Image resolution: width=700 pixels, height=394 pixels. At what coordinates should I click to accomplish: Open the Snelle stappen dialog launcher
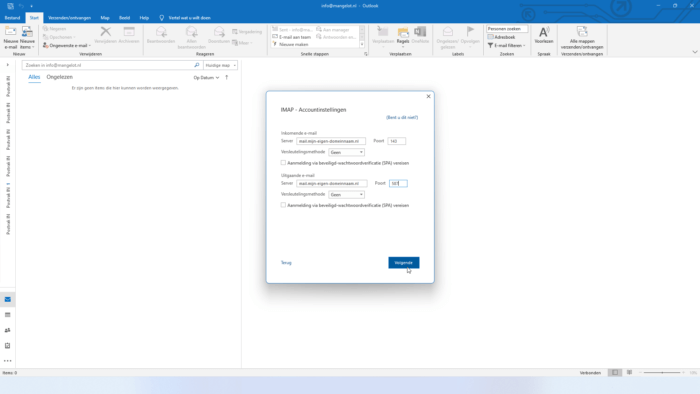[366, 54]
